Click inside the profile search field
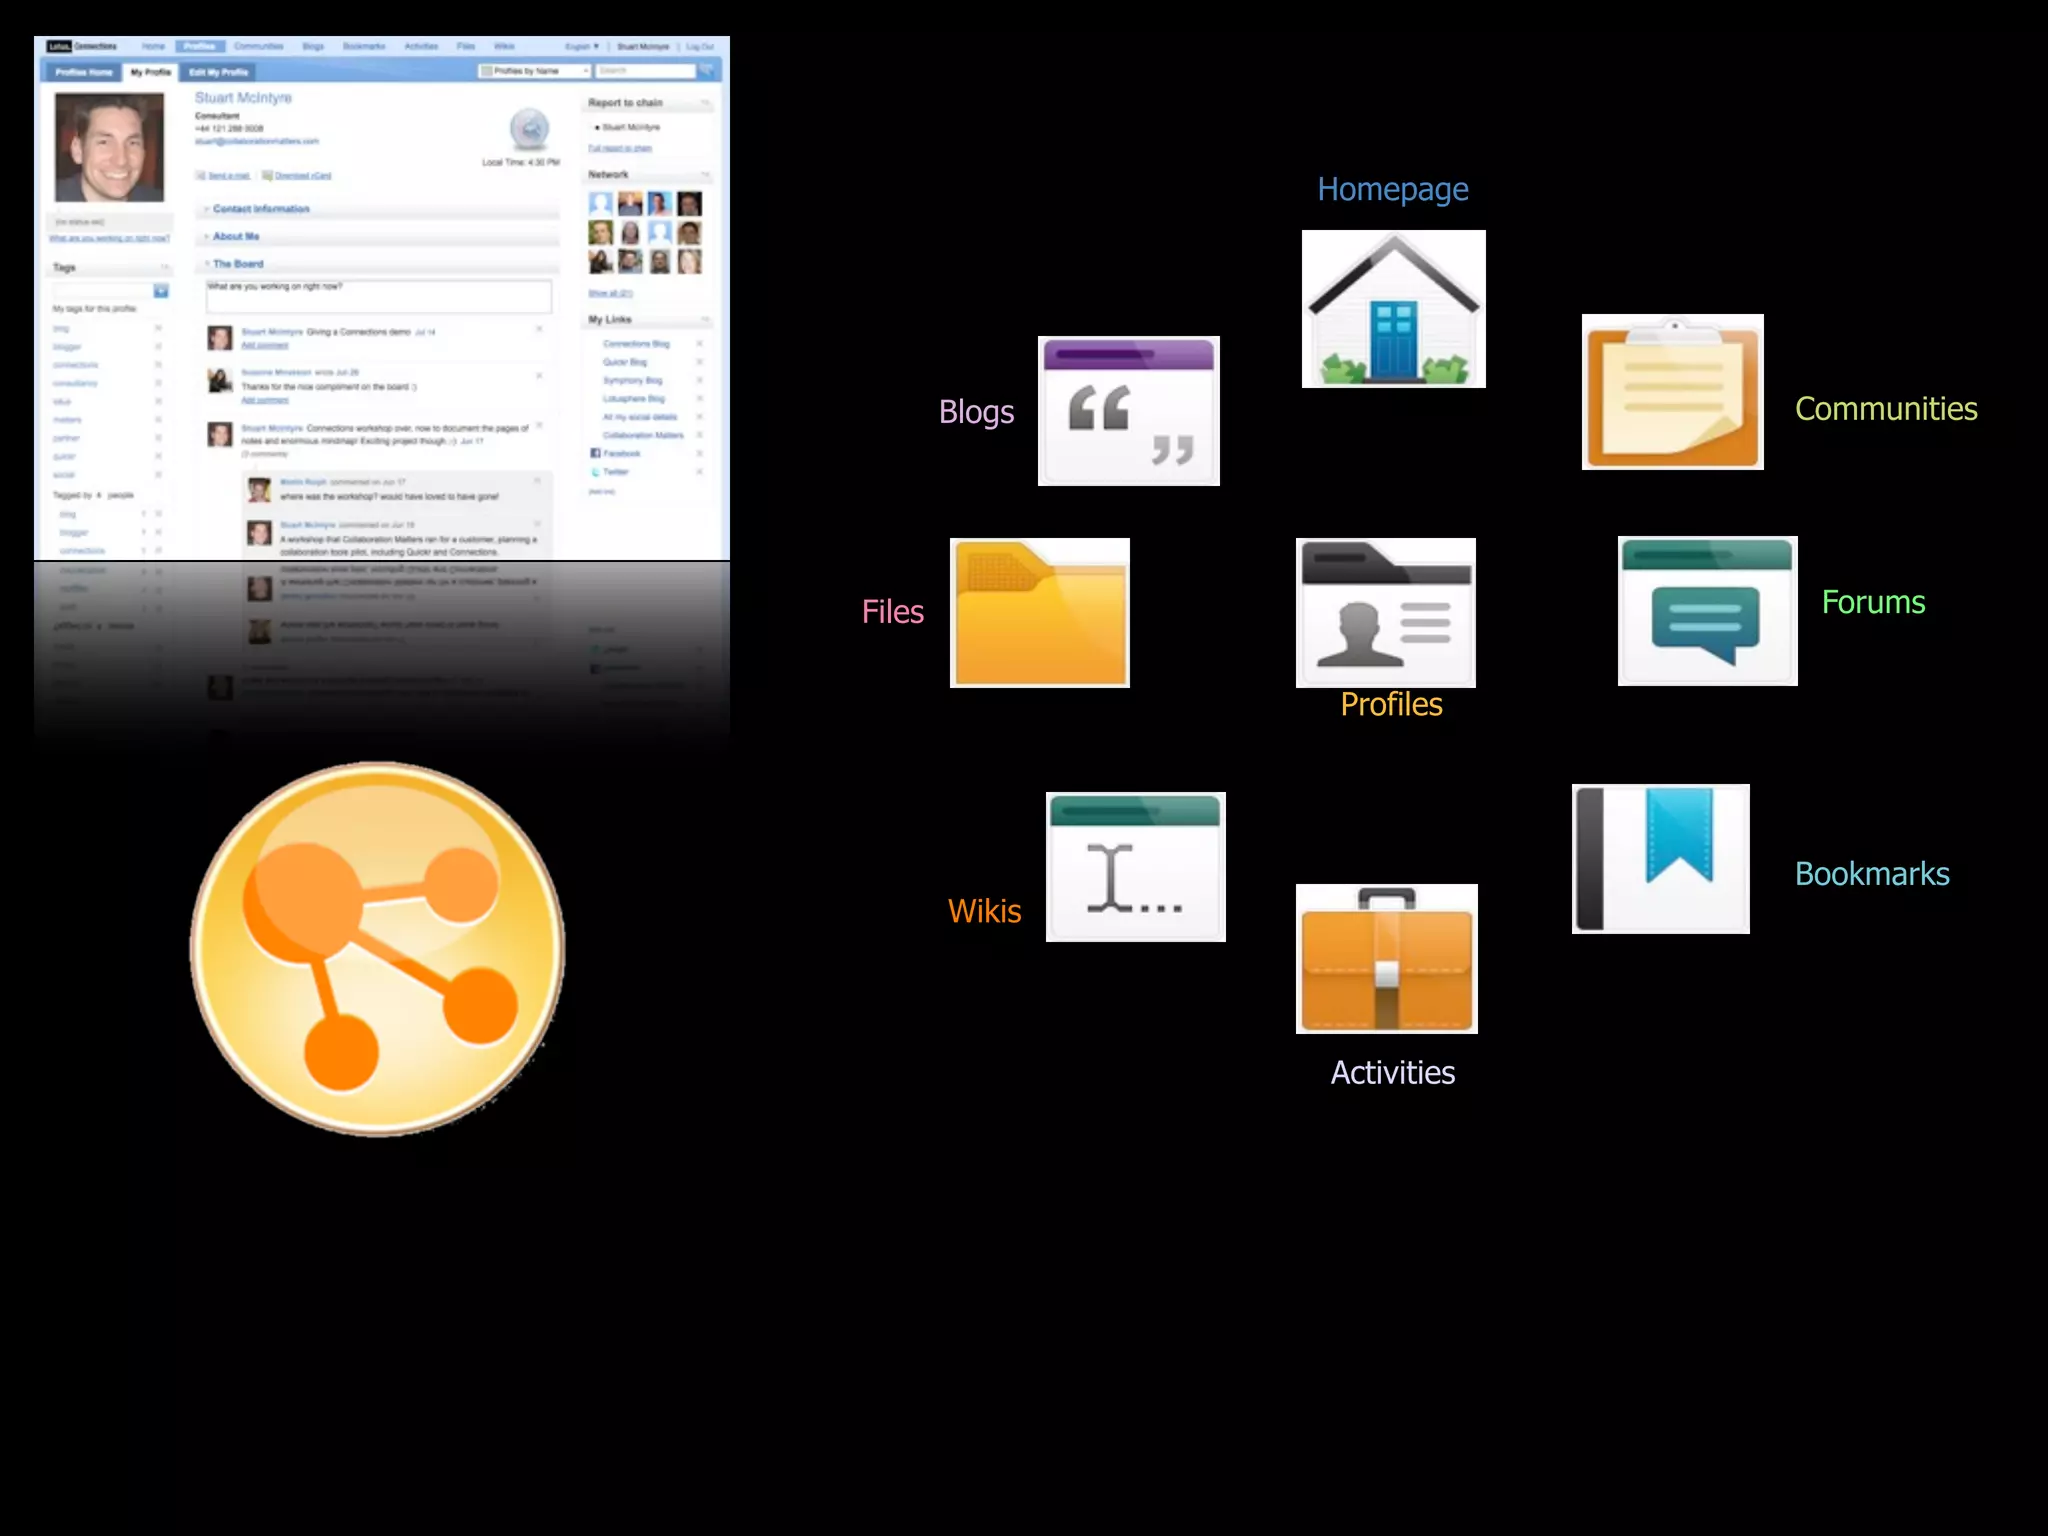 646,70
